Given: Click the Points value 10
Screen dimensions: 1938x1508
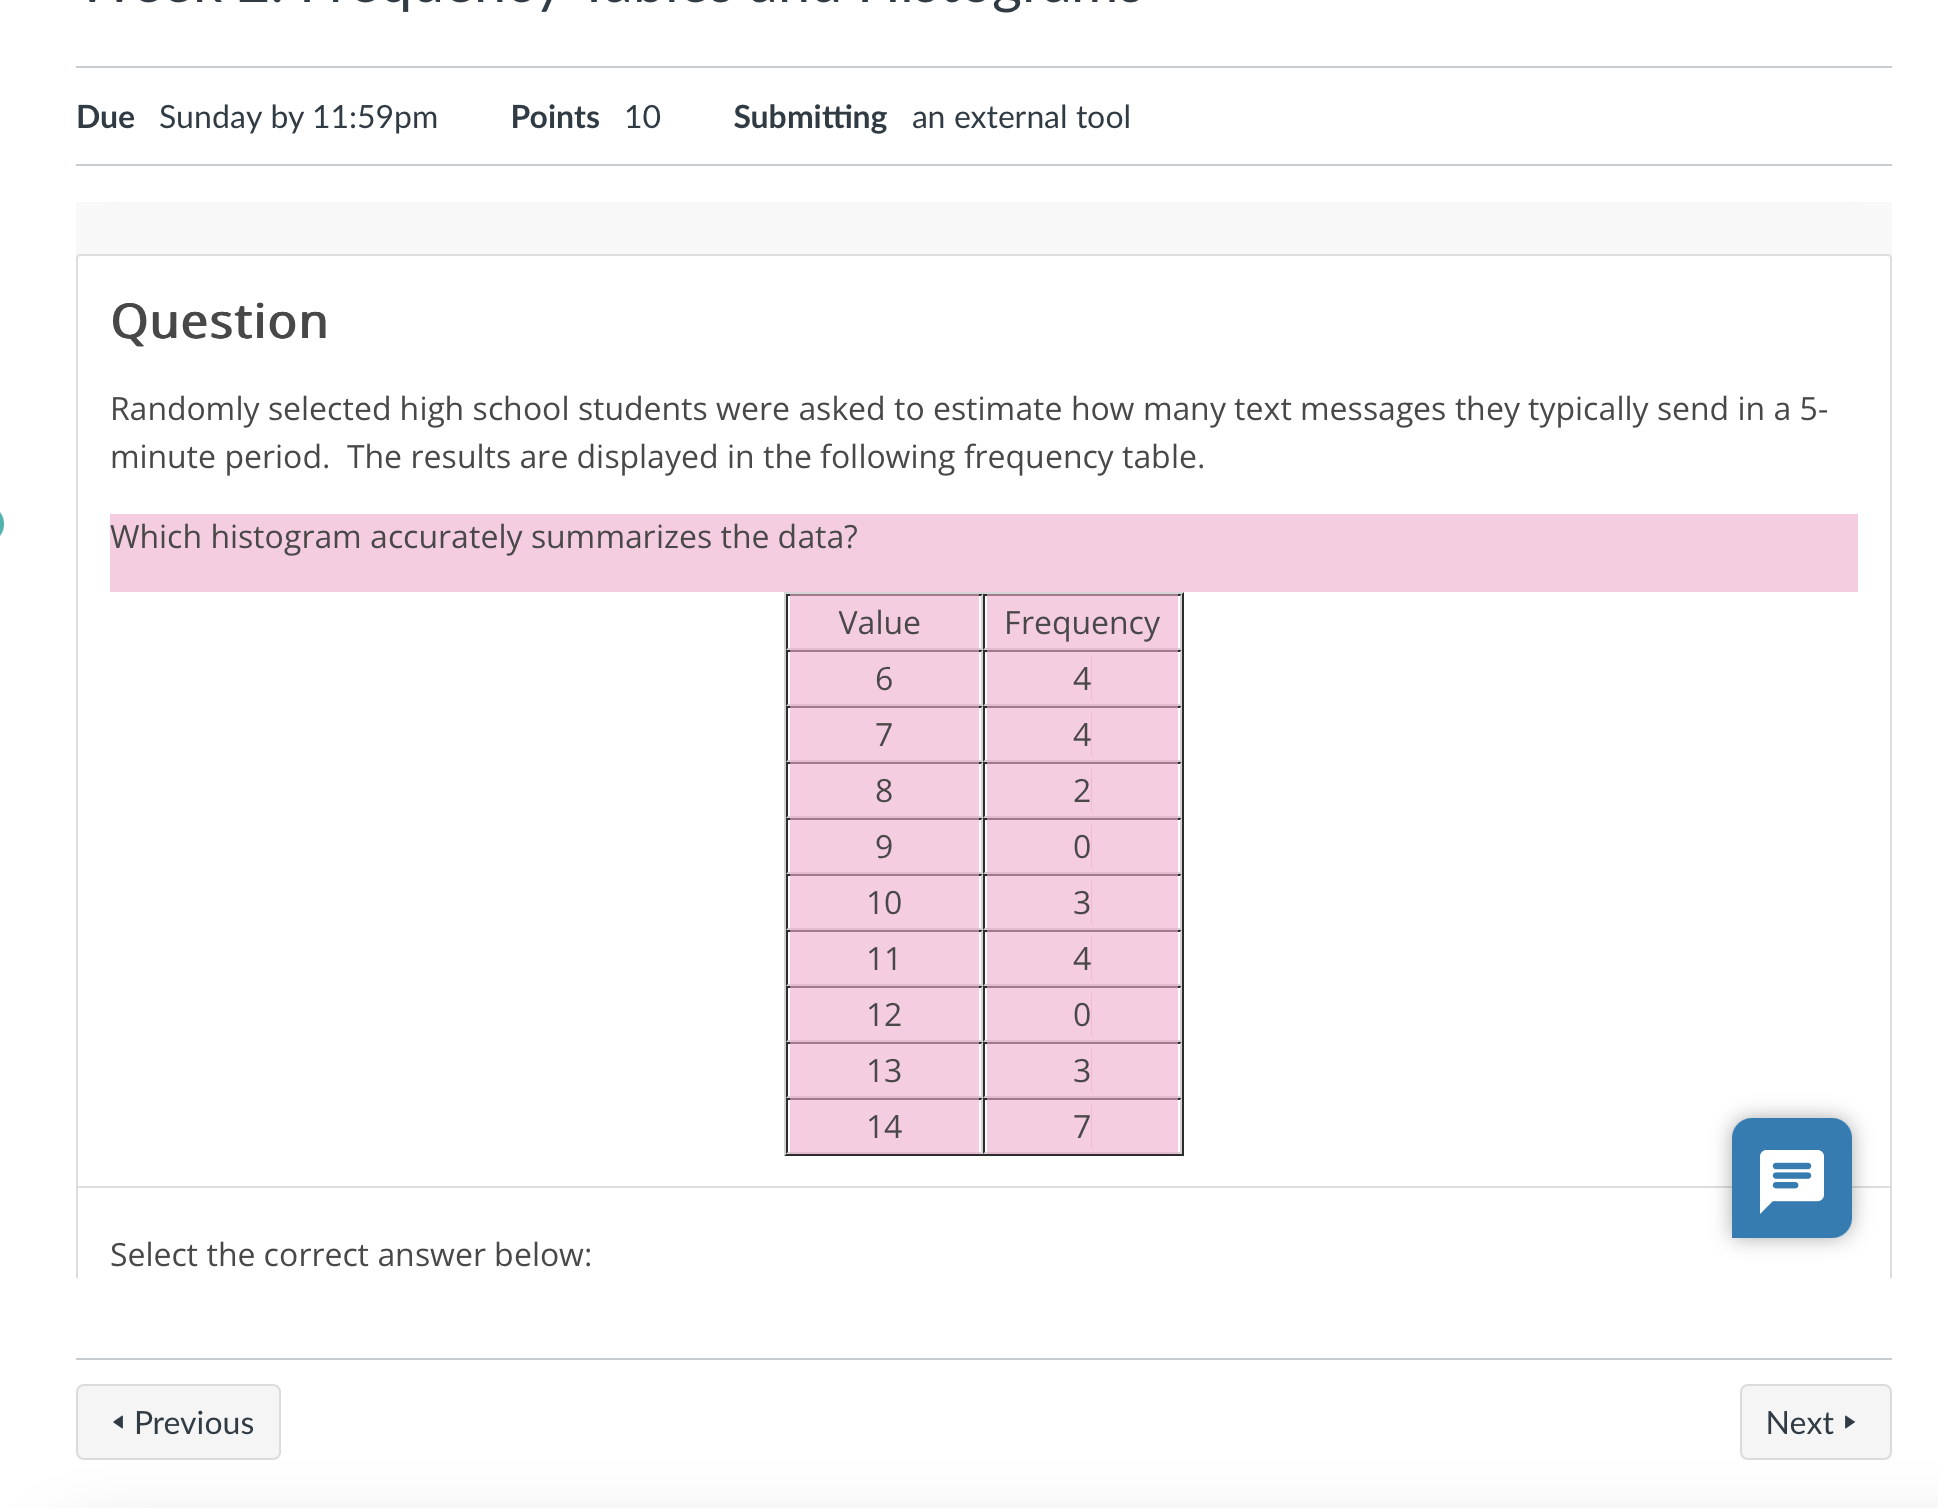Looking at the screenshot, I should tap(642, 117).
